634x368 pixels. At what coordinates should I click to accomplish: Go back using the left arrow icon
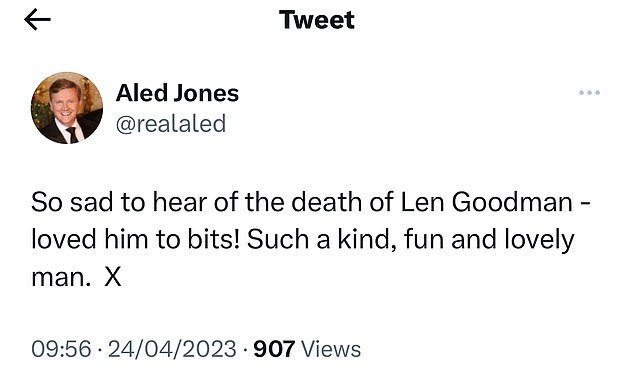37,19
